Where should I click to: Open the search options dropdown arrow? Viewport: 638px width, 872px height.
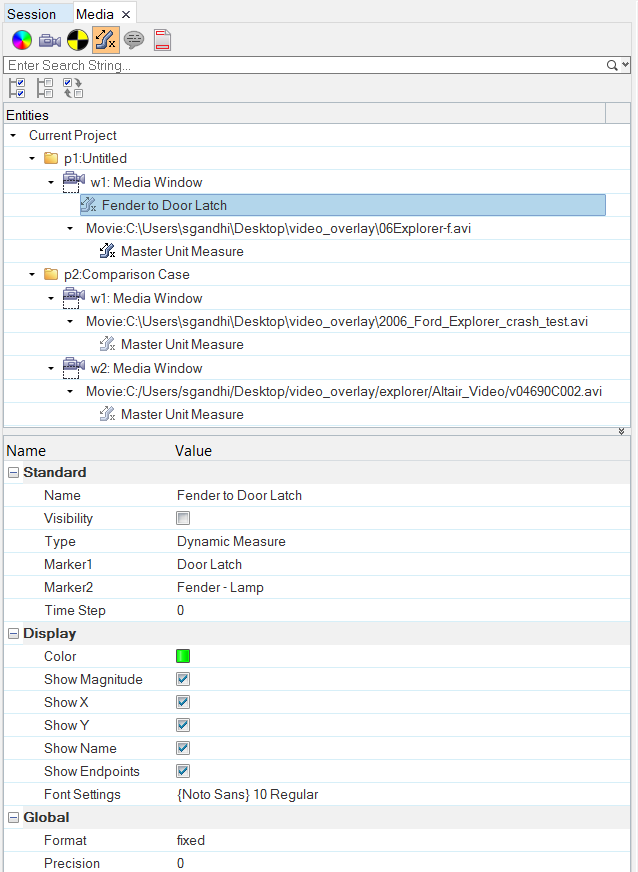[x=626, y=66]
